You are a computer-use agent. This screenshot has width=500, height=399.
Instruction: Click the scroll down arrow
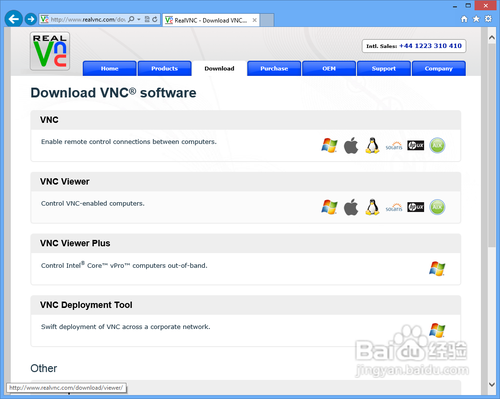pyautogui.click(x=492, y=384)
